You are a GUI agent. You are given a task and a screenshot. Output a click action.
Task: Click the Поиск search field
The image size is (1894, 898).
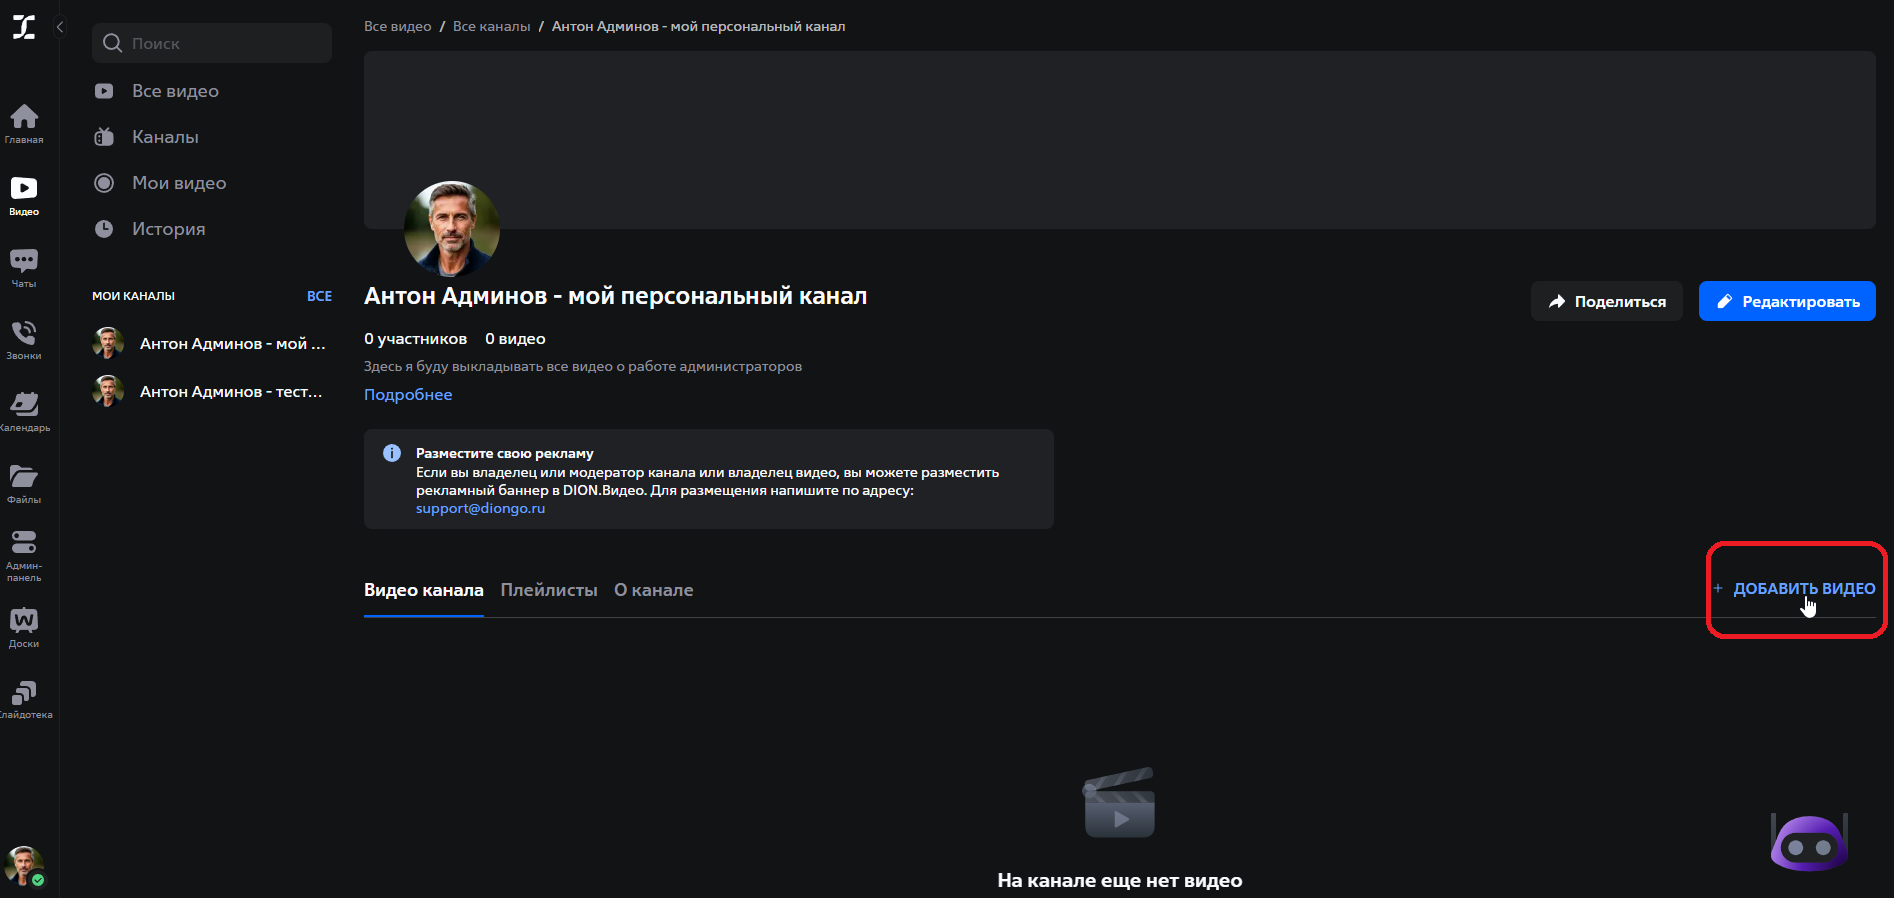pos(212,43)
